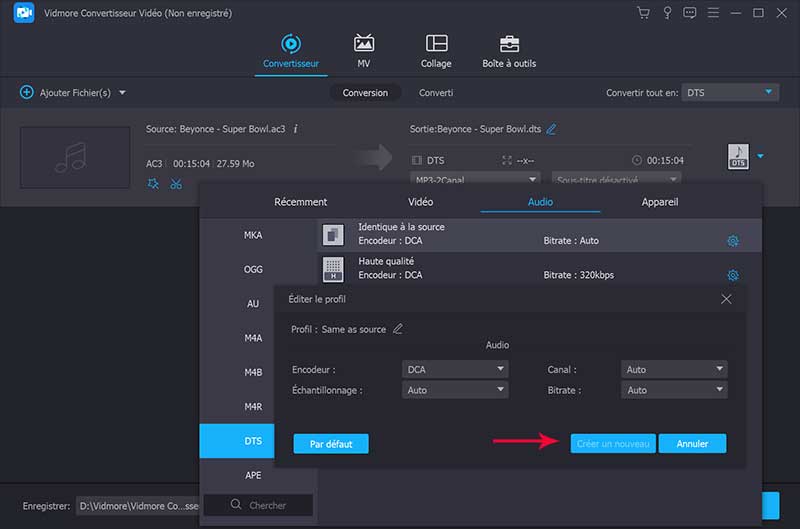
Task: Click the scissors cut icon
Action: coord(176,183)
